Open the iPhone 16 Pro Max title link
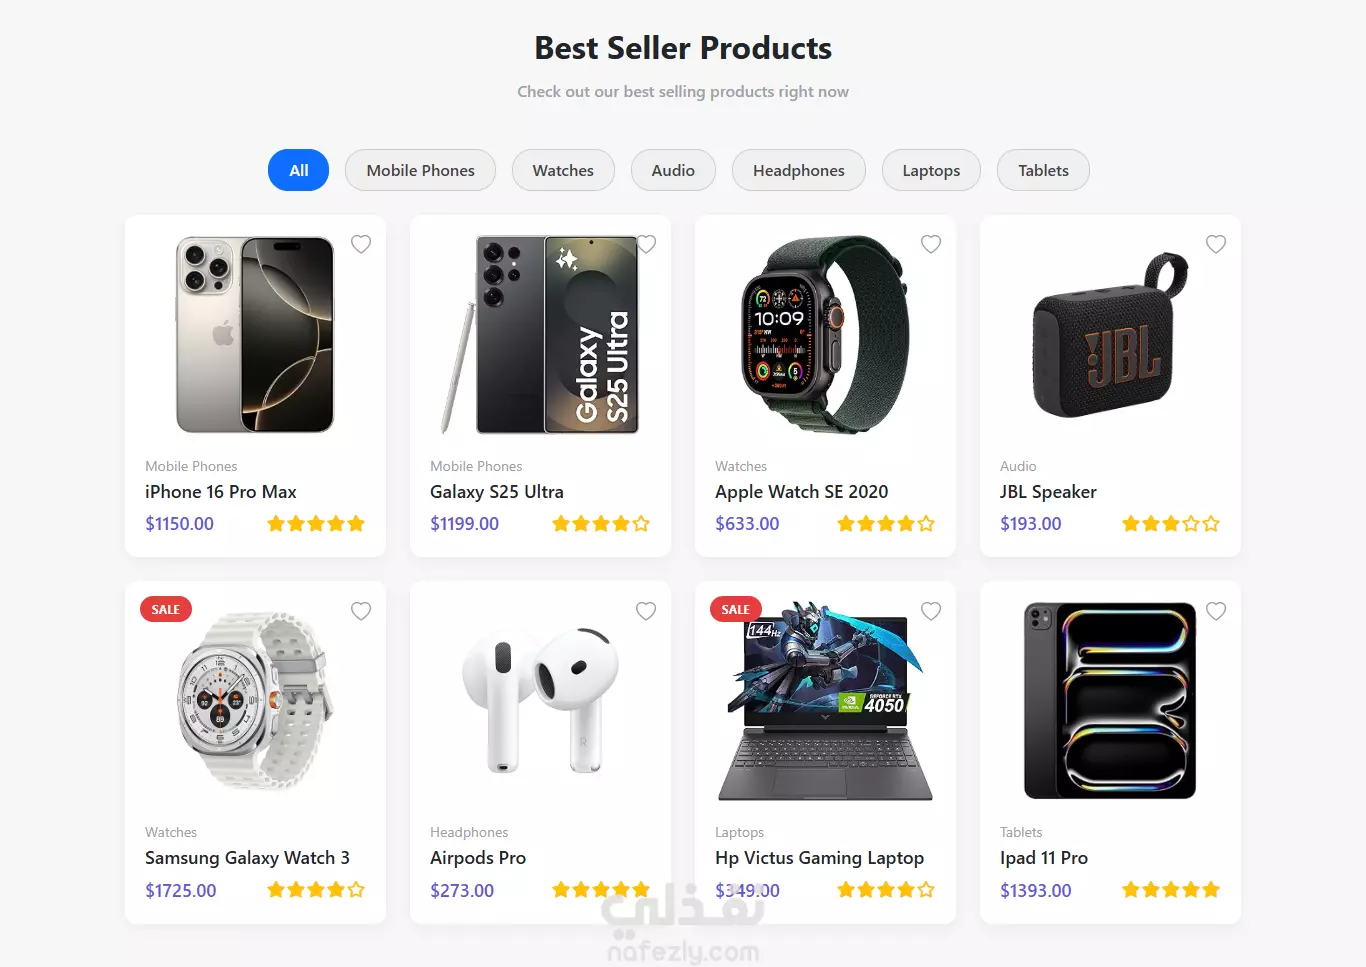The width and height of the screenshot is (1366, 967). point(221,492)
